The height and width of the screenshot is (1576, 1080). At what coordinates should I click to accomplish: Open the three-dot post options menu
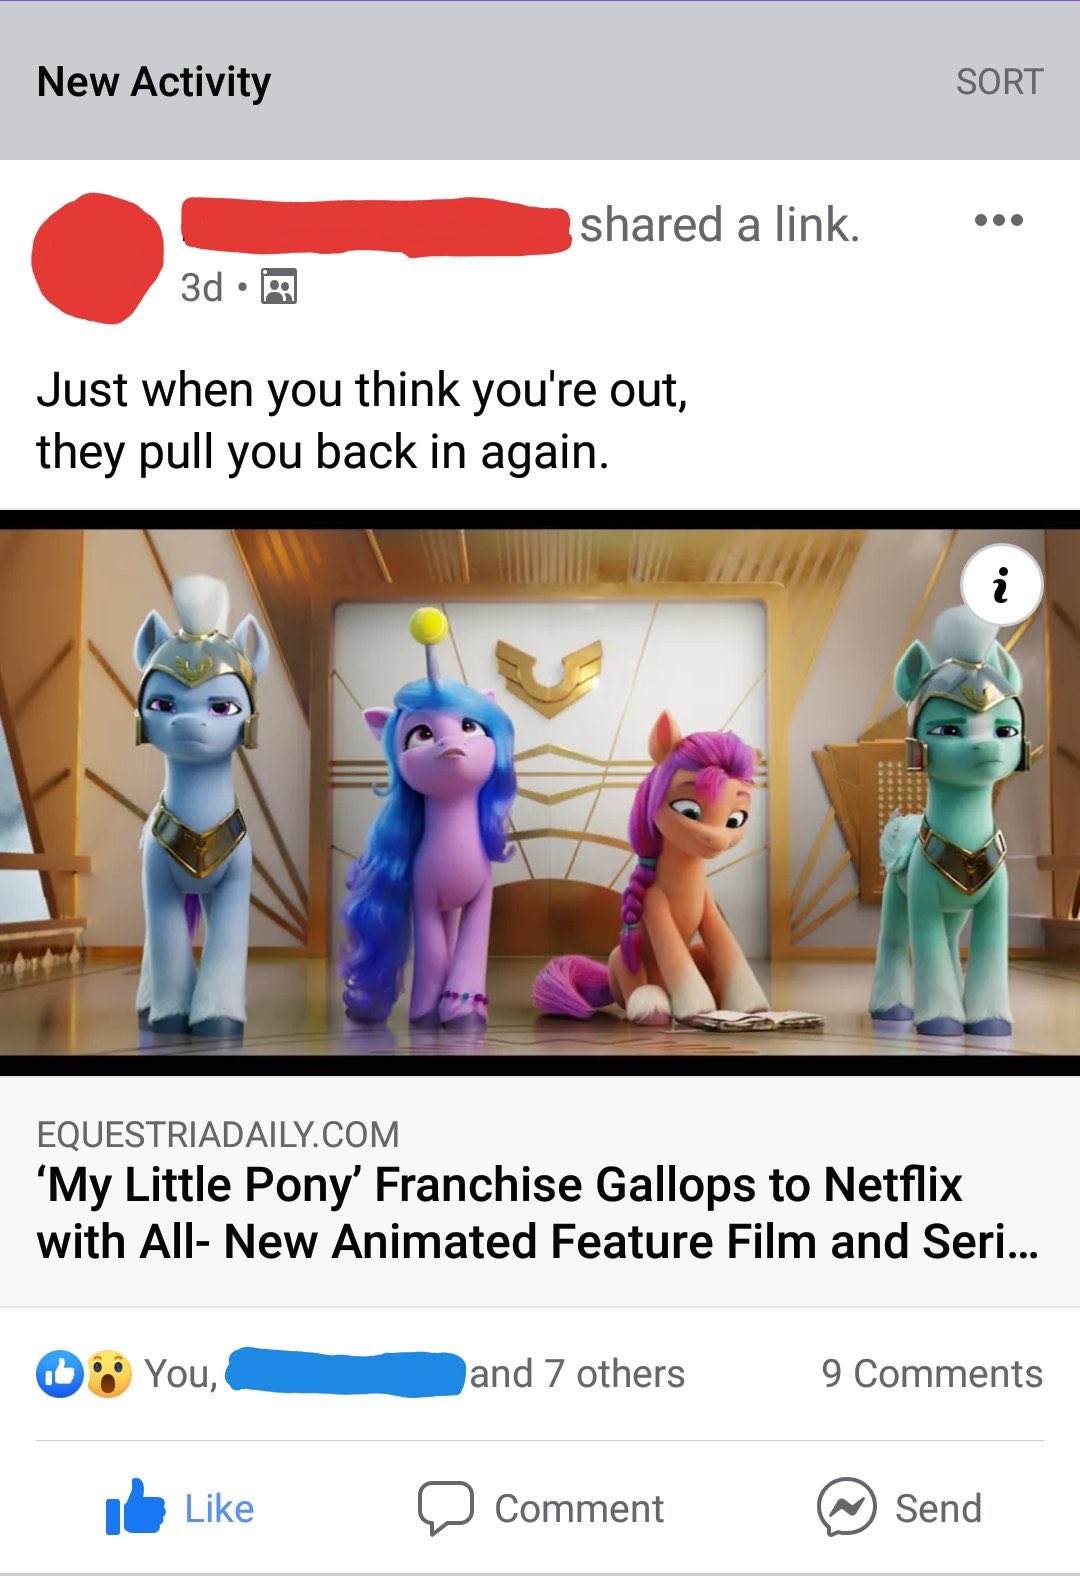(998, 220)
